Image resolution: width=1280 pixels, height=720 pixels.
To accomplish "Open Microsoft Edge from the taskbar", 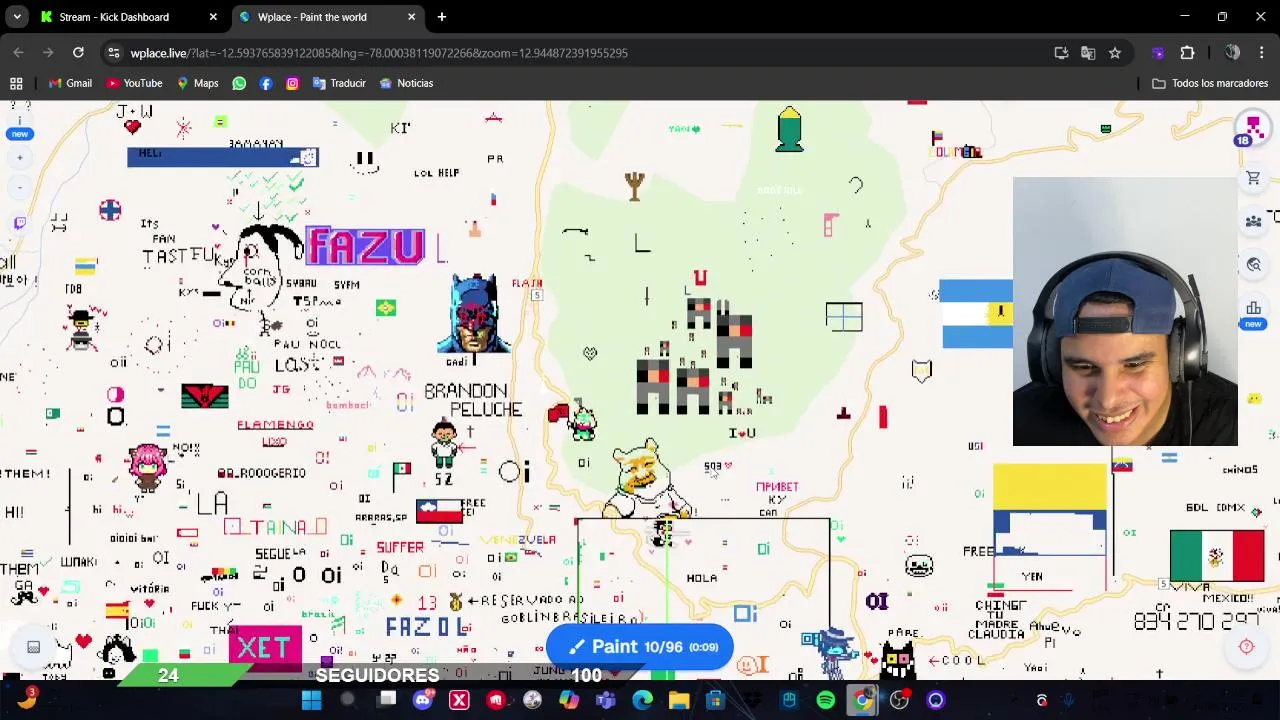I will click(x=642, y=700).
